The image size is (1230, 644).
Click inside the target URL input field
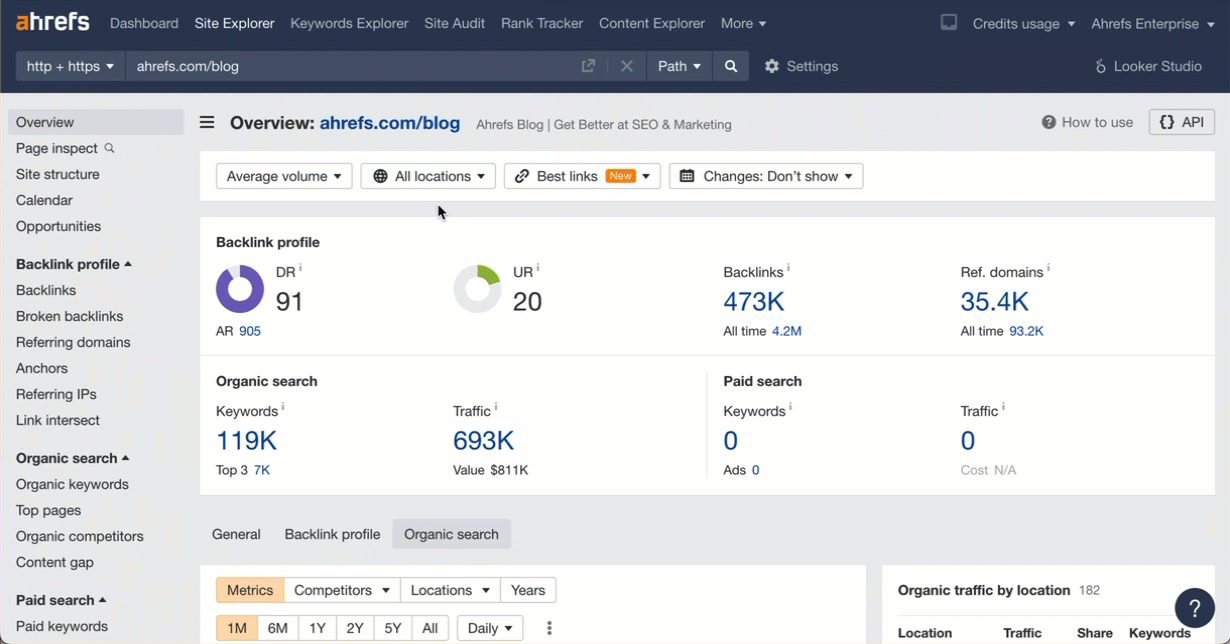[x=300, y=66]
